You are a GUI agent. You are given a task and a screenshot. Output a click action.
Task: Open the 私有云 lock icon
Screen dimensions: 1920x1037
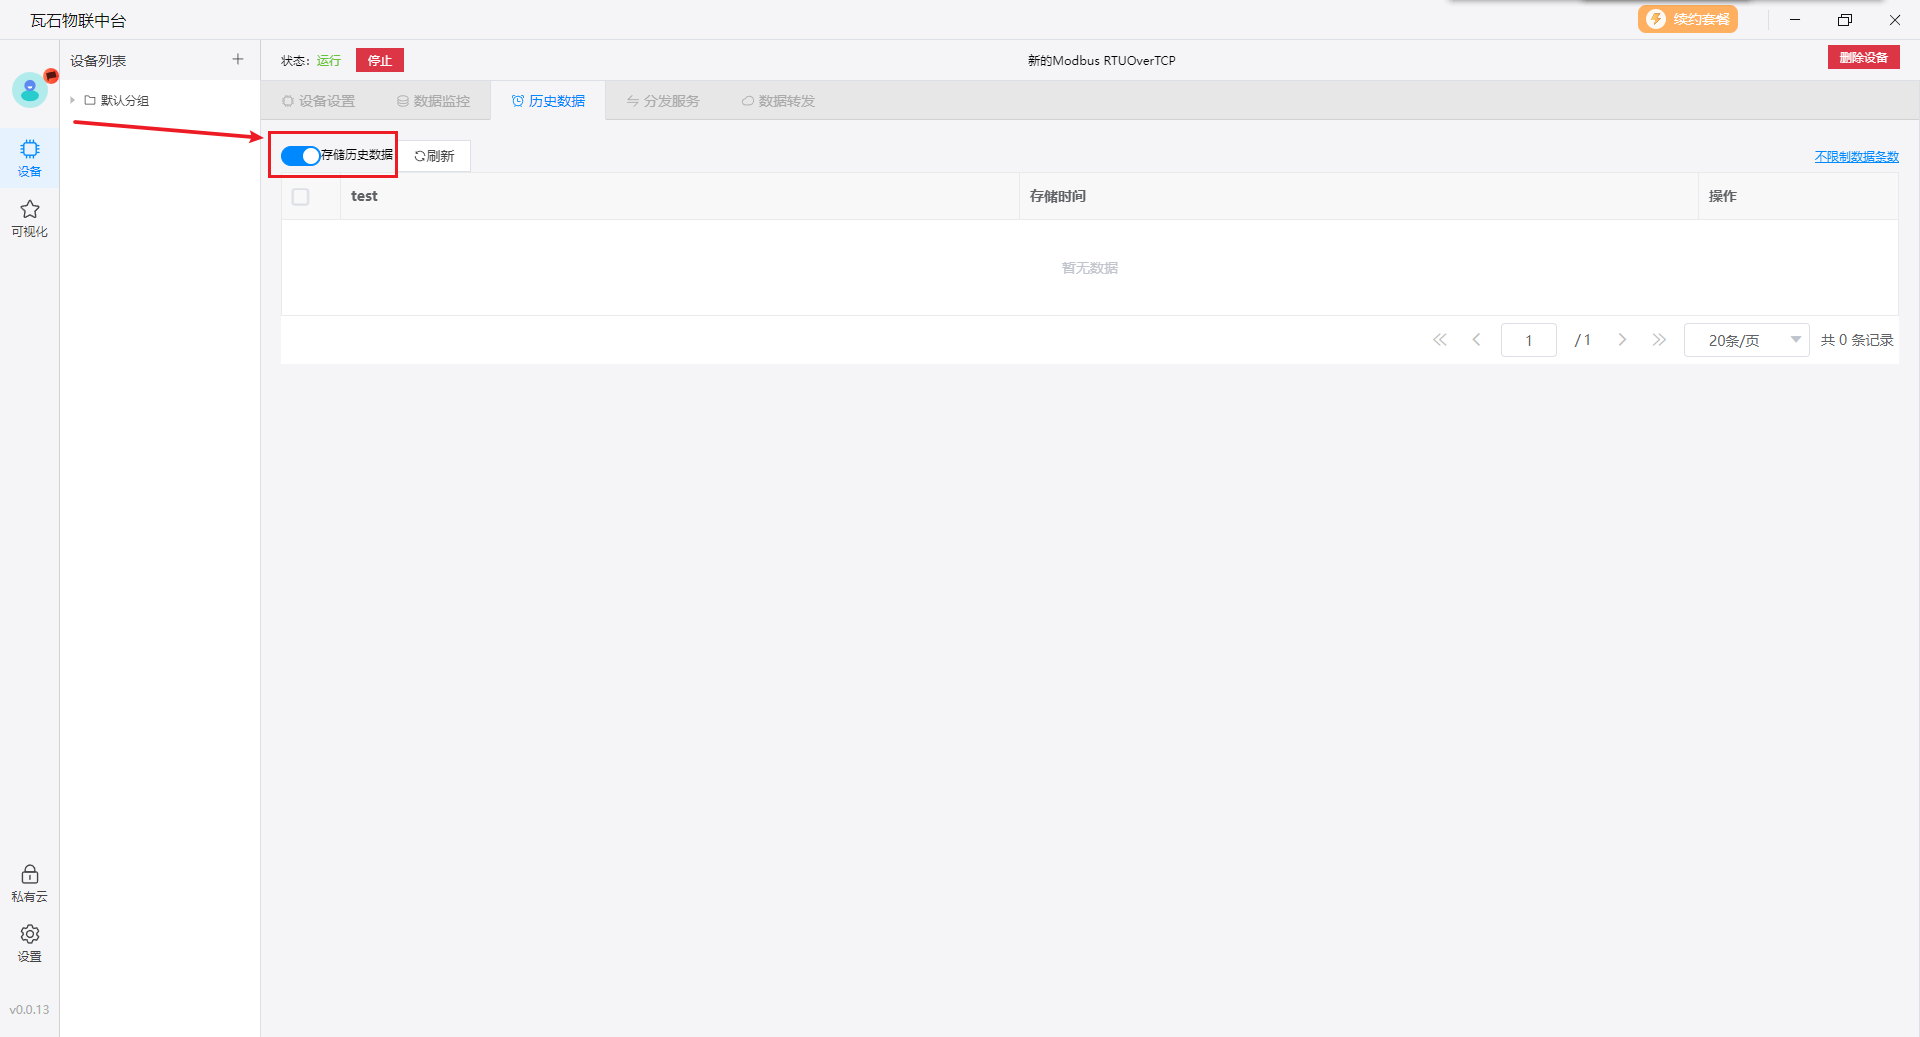[x=30, y=883]
